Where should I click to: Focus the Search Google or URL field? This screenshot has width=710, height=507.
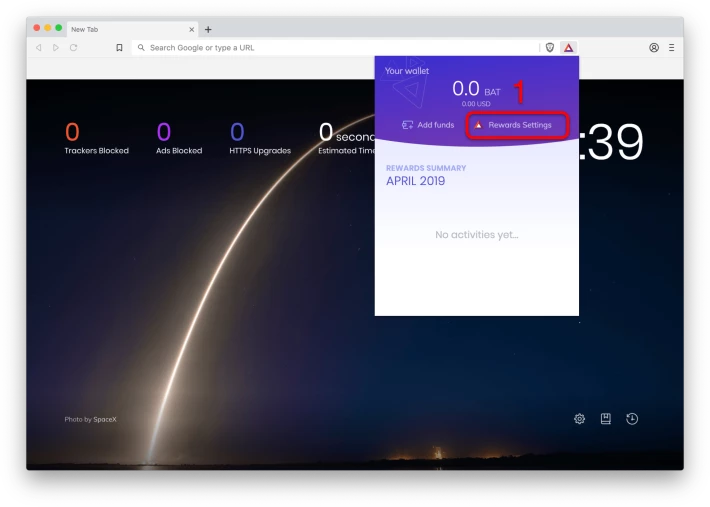(335, 48)
